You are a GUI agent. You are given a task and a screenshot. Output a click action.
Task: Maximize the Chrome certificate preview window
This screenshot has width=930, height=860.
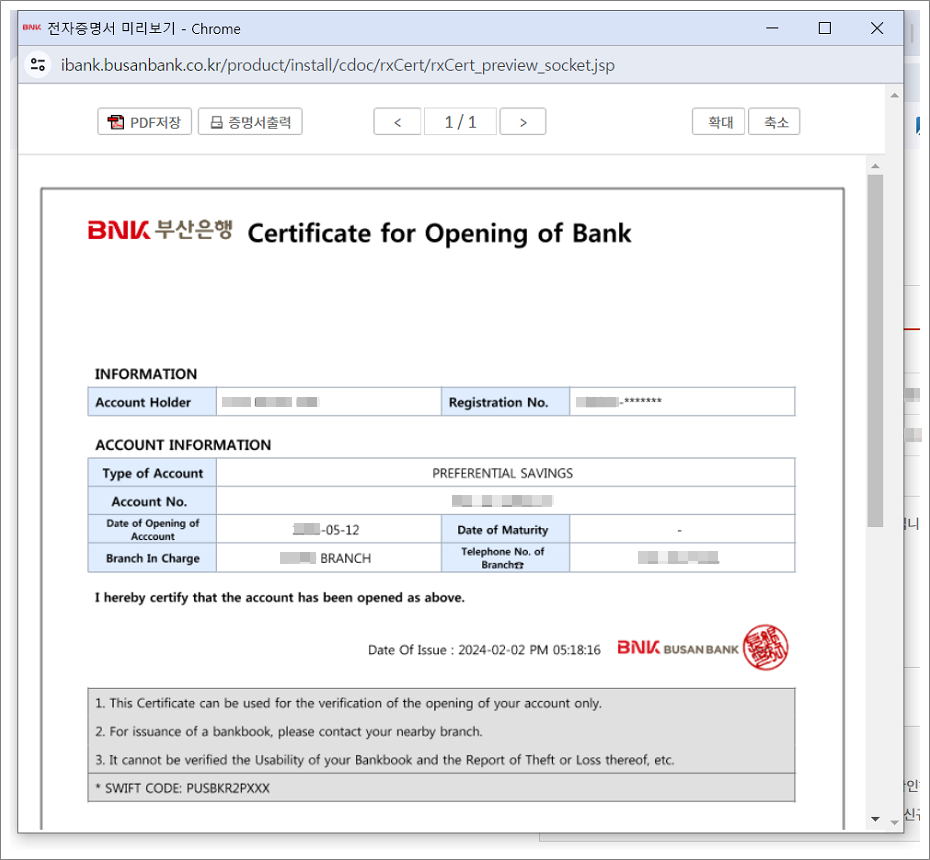tap(824, 28)
